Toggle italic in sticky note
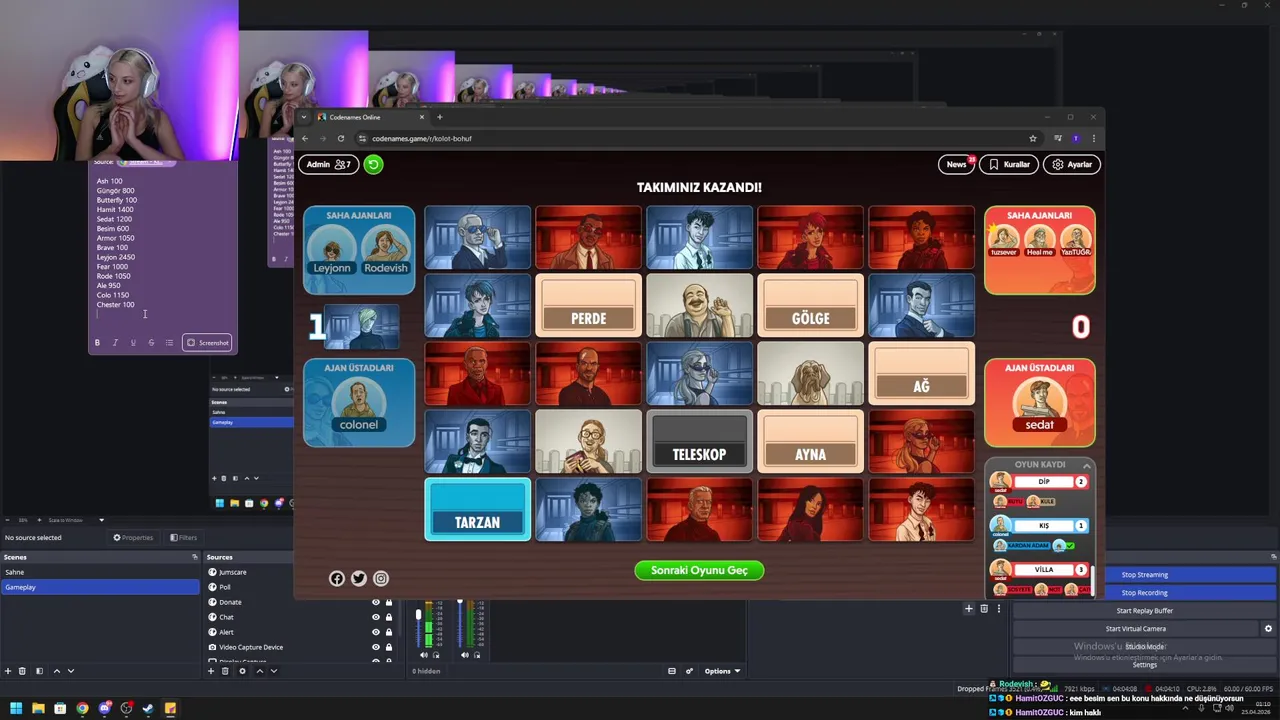The image size is (1280, 720). click(x=115, y=343)
